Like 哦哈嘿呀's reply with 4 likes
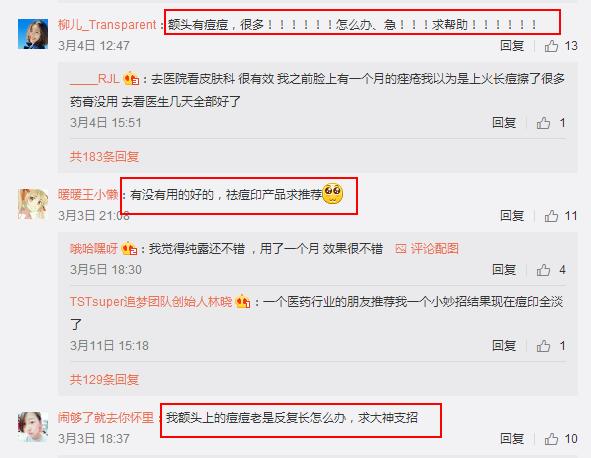Image resolution: width=591 pixels, height=458 pixels. (543, 270)
